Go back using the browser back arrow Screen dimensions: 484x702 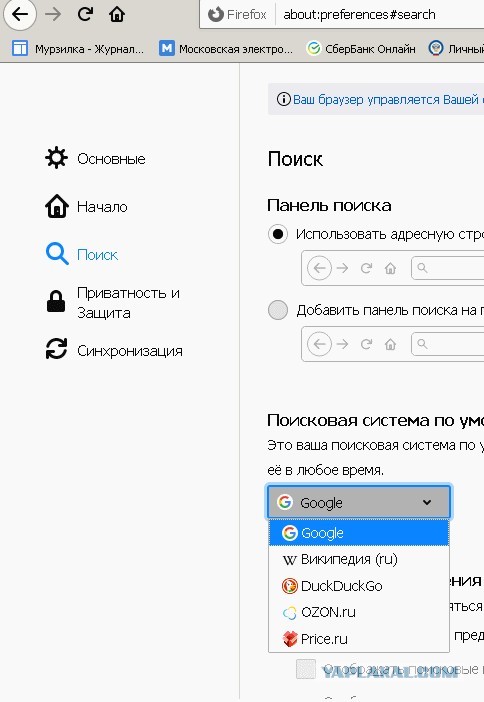pyautogui.click(x=20, y=14)
